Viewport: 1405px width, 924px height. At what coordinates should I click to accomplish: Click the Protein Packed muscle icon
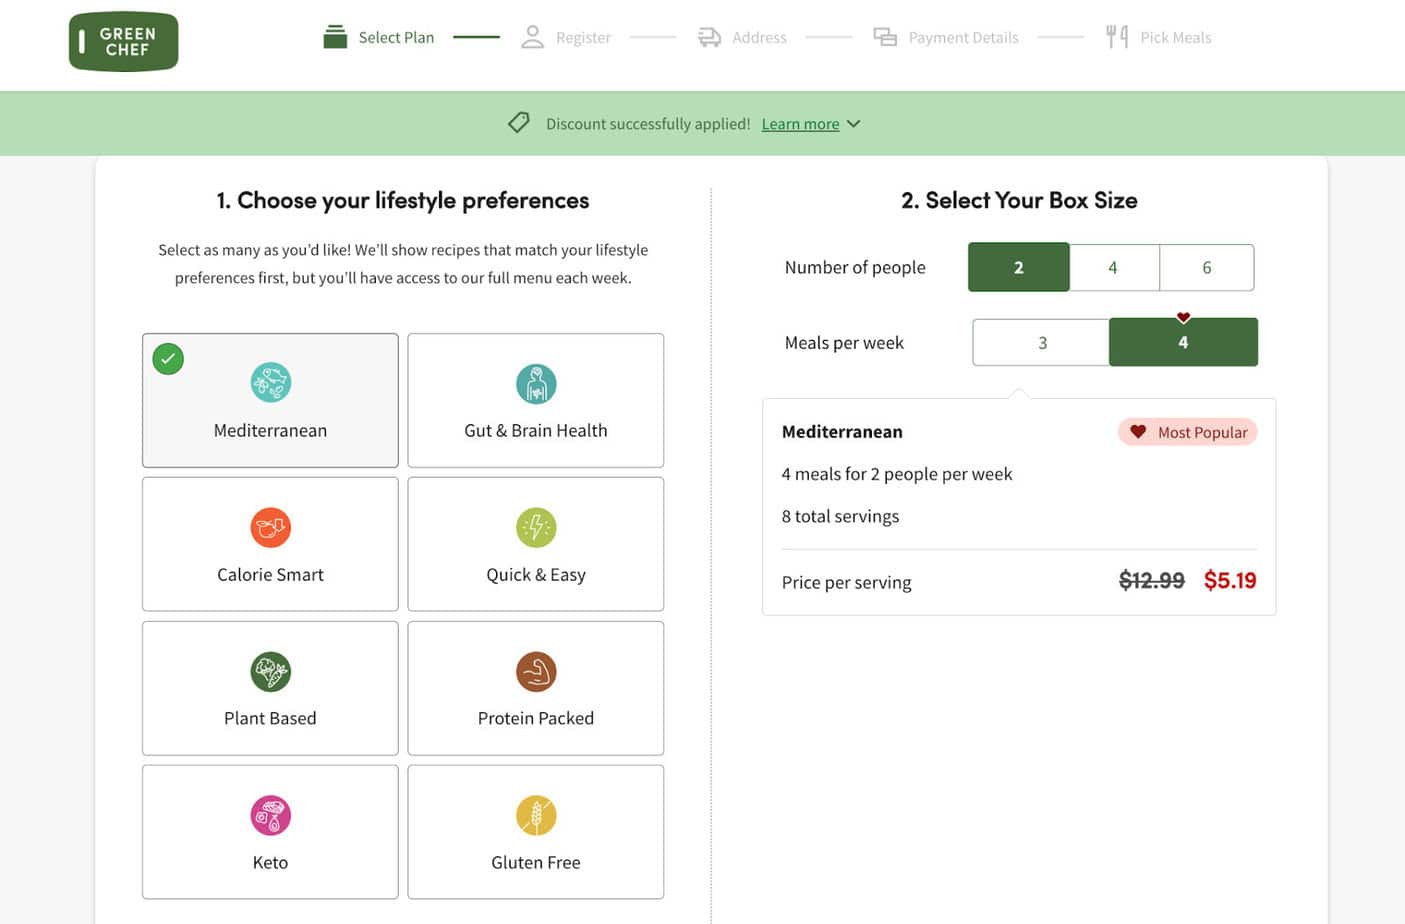pos(536,671)
